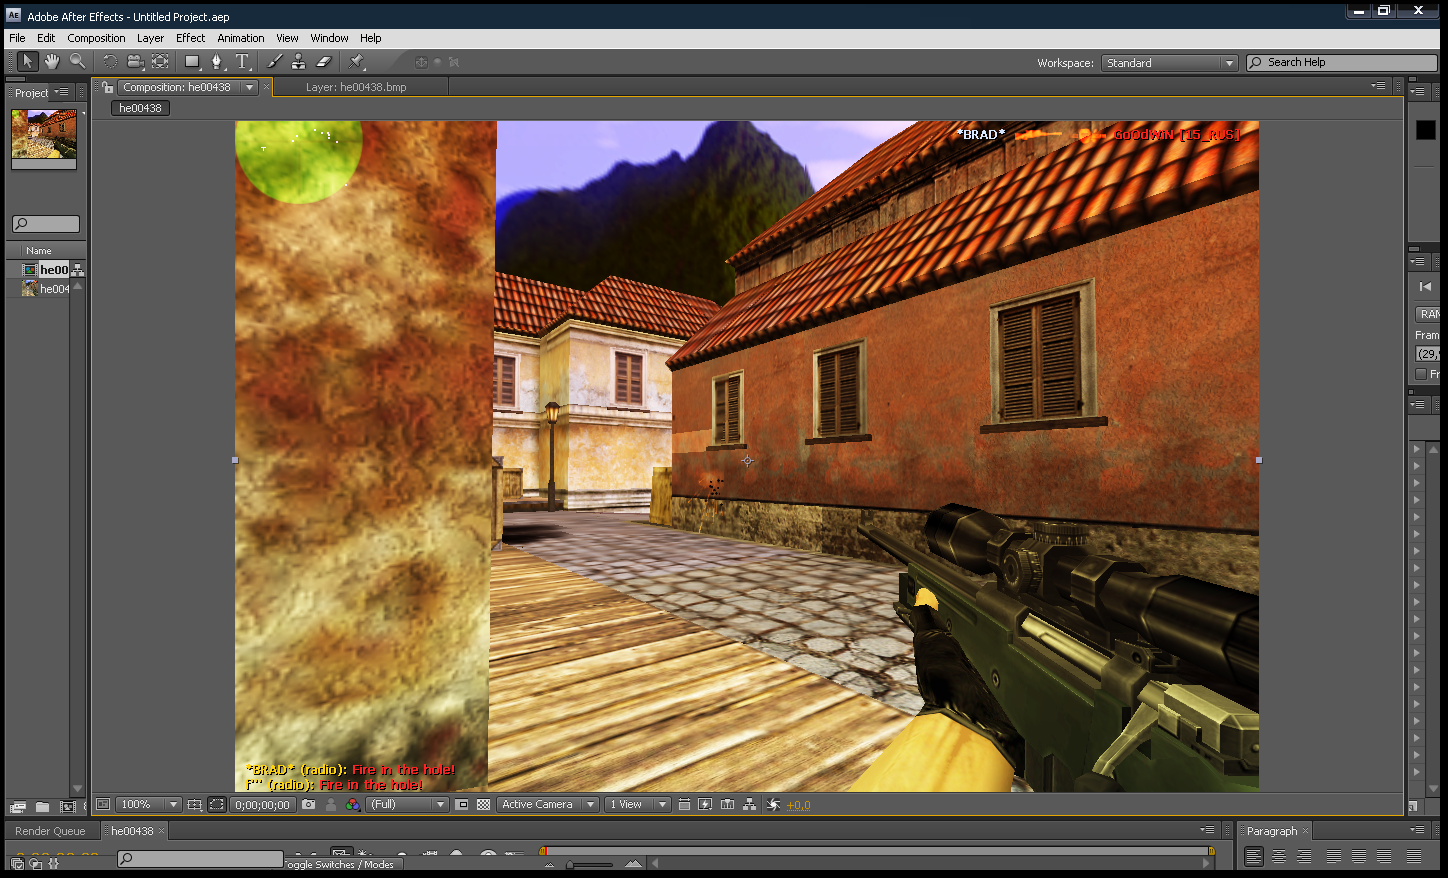The width and height of the screenshot is (1448, 878).
Task: Select the Puppet Pin tool
Action: click(357, 62)
